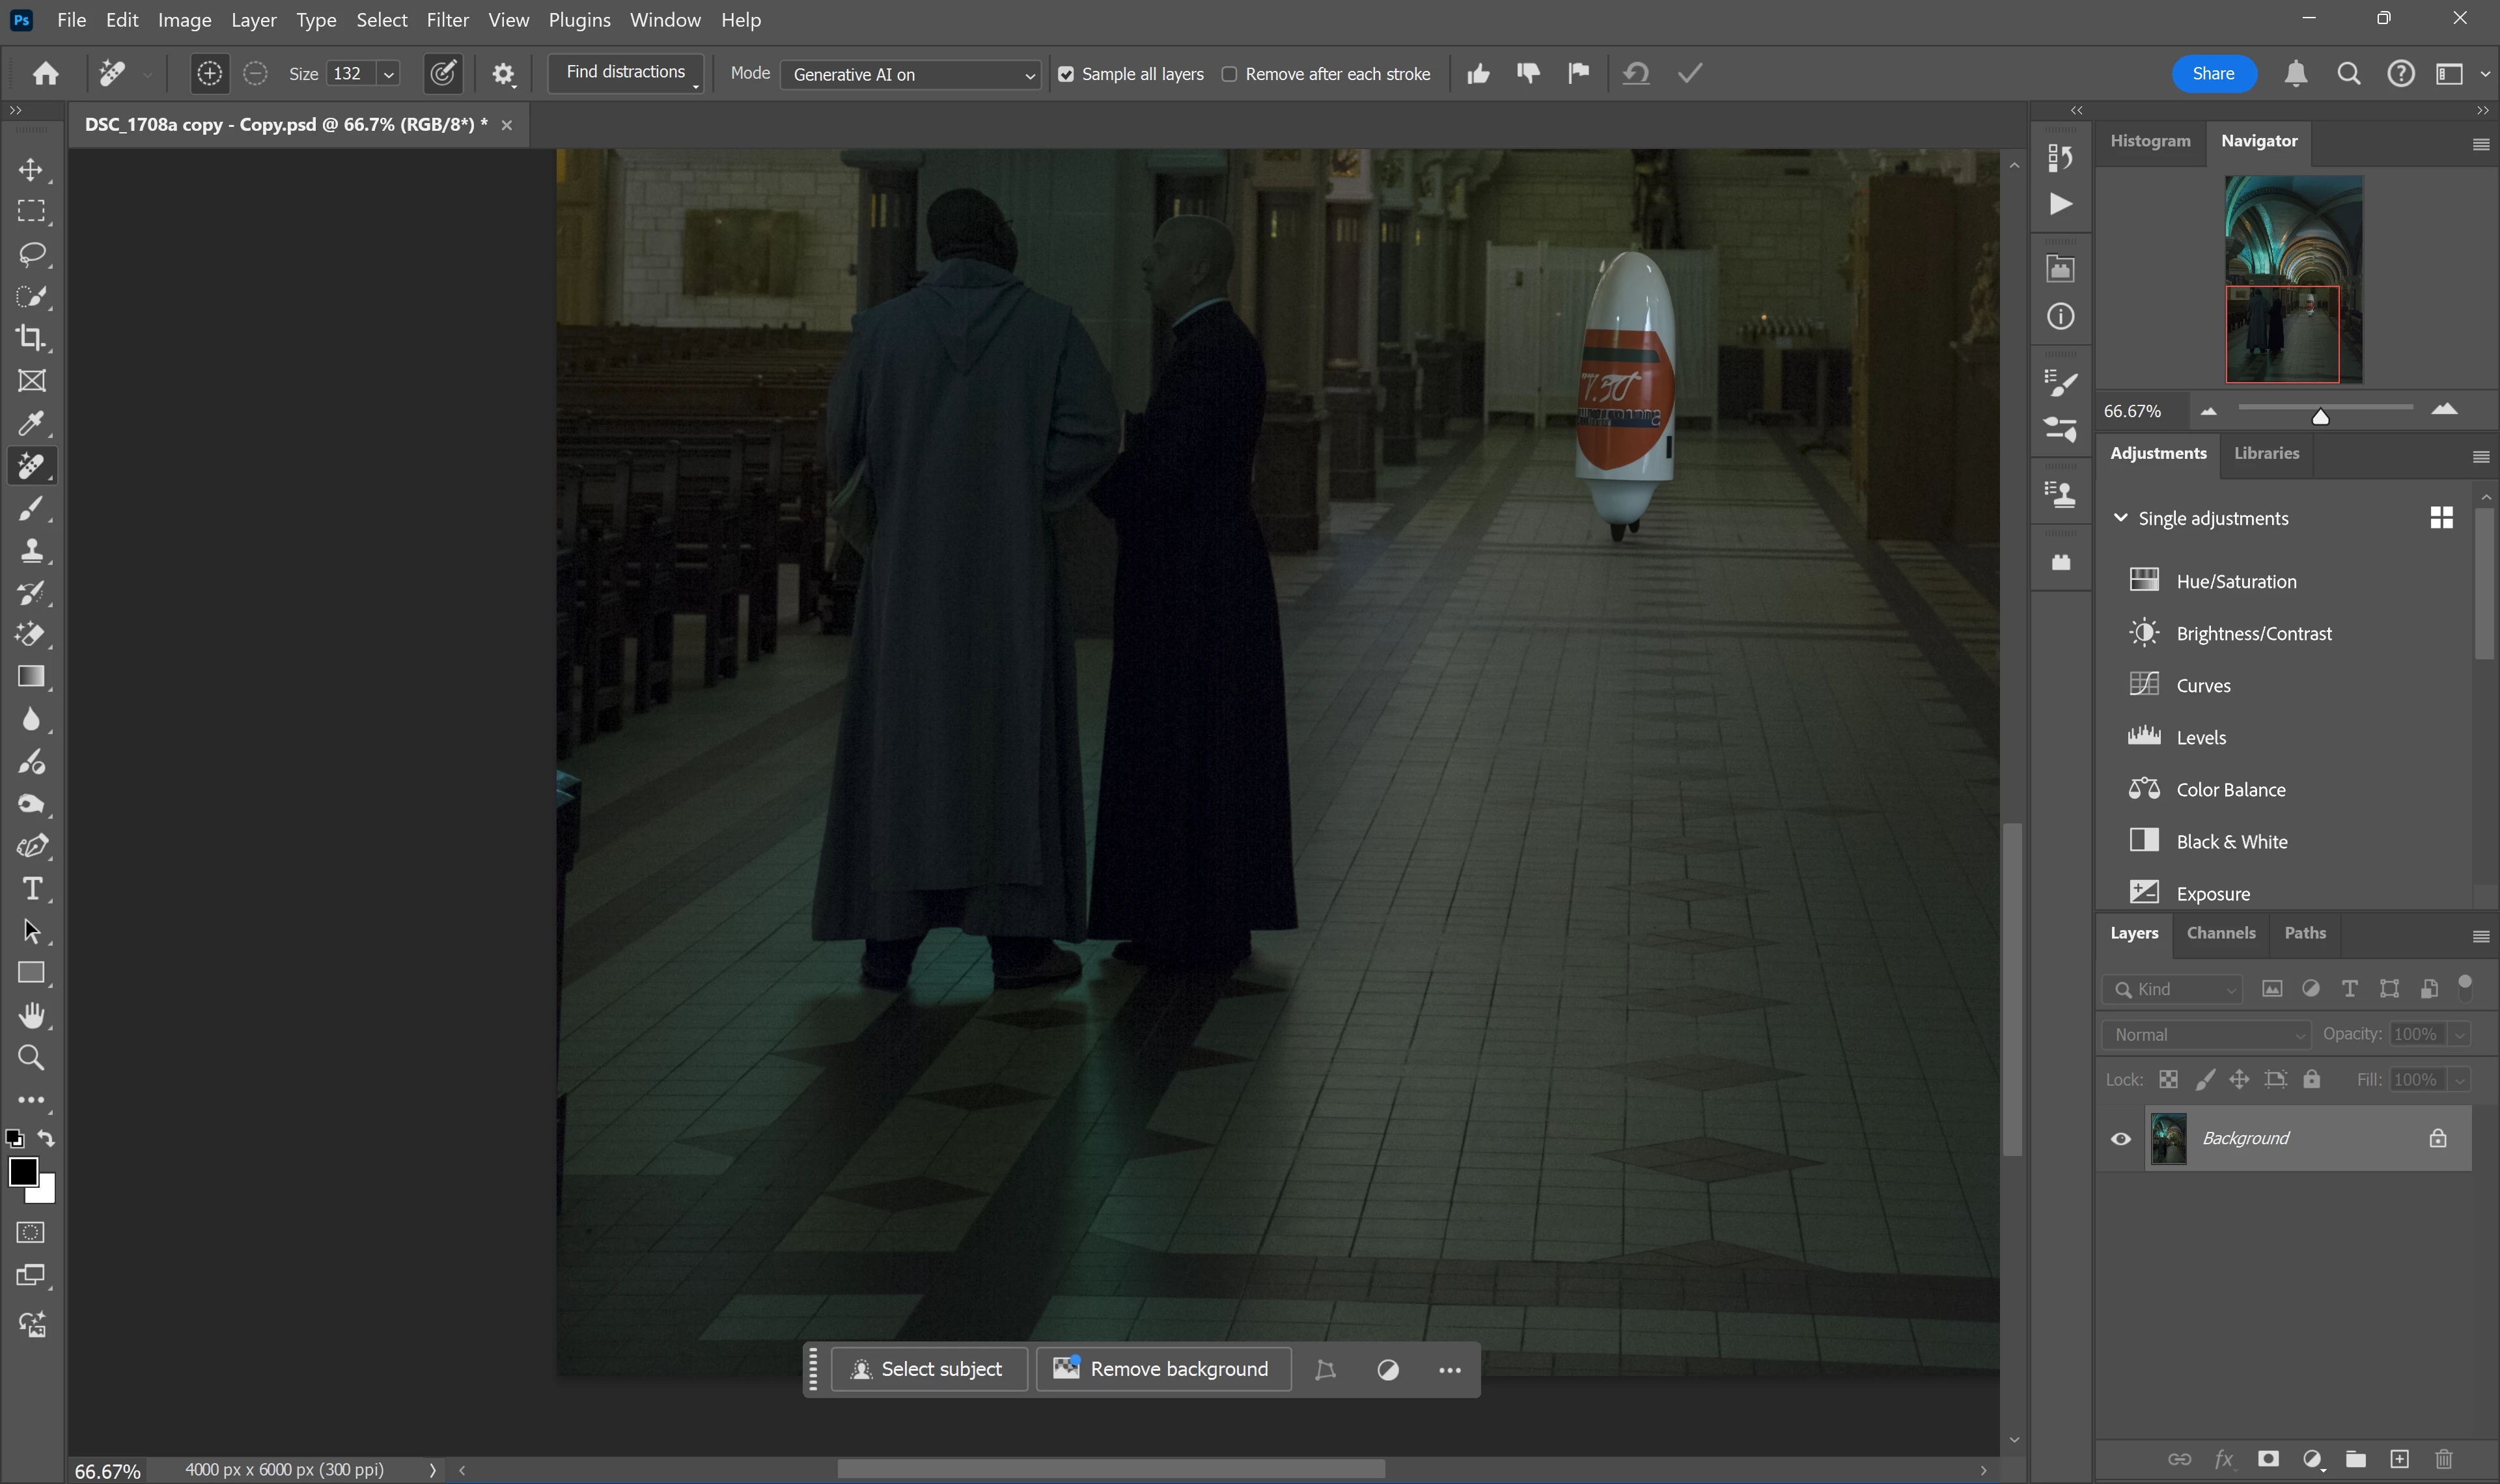Pick the Eyedropper tool
This screenshot has height=1484, width=2500.
pos(31,423)
